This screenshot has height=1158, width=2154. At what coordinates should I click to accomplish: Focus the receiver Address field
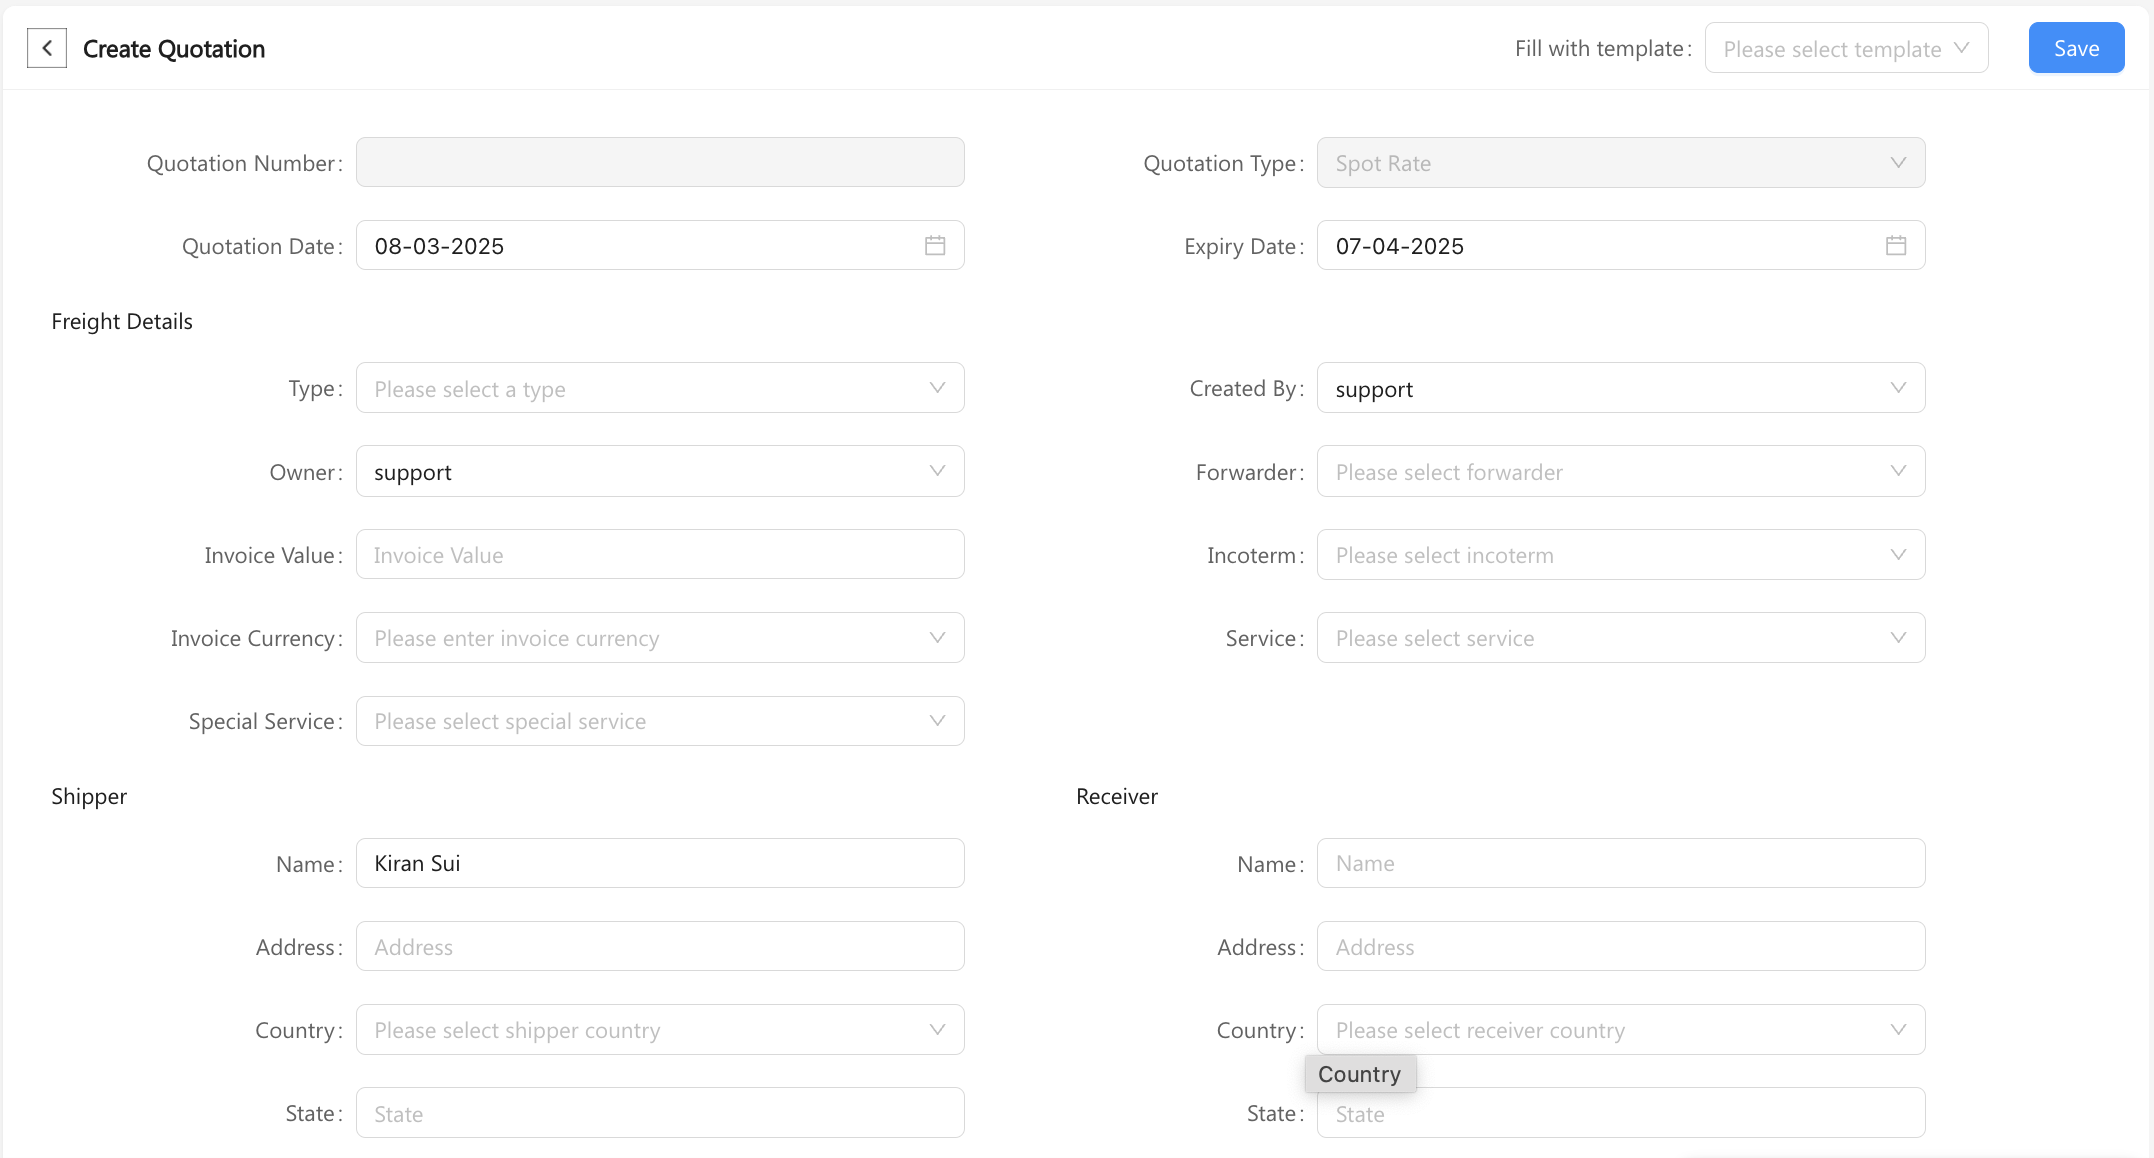point(1621,946)
